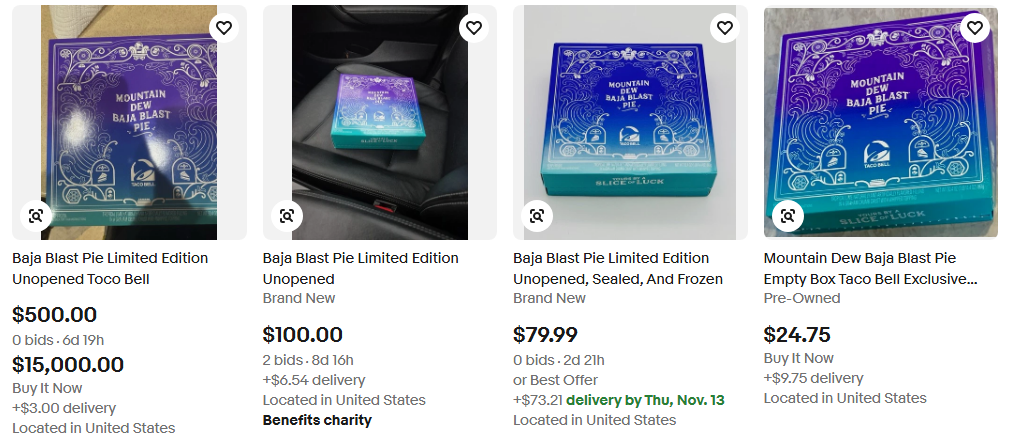Search similar items for $79.99 listing photo
Viewport: 1013px width, 439px height.
click(x=537, y=216)
